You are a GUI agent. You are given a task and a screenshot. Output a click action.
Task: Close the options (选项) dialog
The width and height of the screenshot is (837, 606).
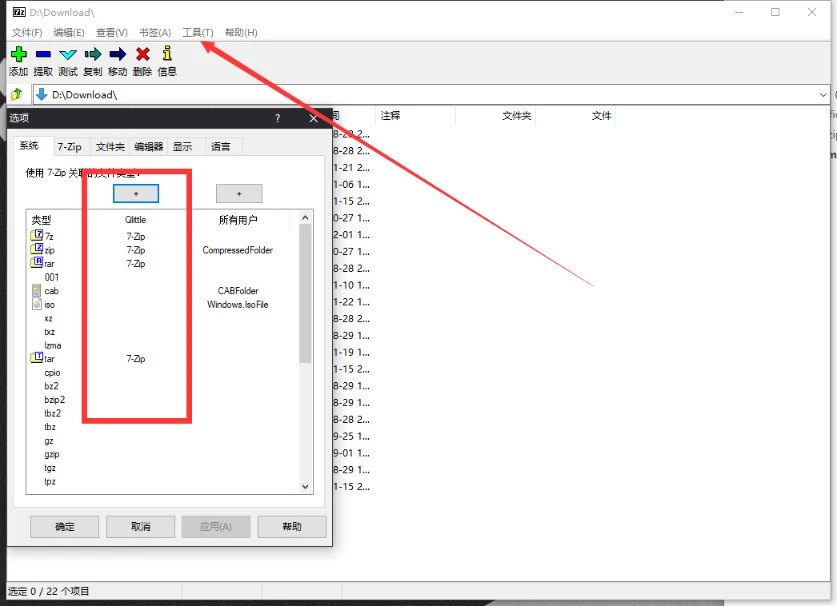pos(314,119)
